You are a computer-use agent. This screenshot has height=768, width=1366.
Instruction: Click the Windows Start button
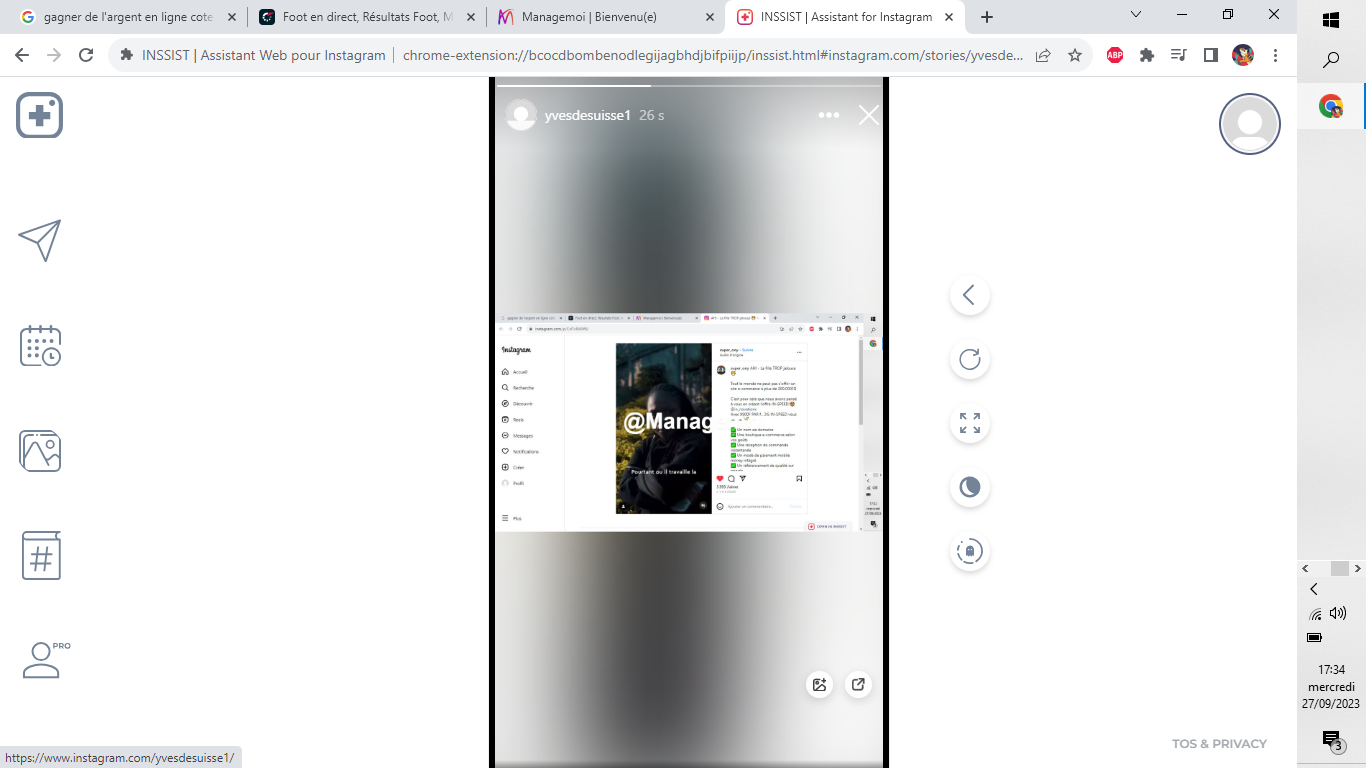1331,20
